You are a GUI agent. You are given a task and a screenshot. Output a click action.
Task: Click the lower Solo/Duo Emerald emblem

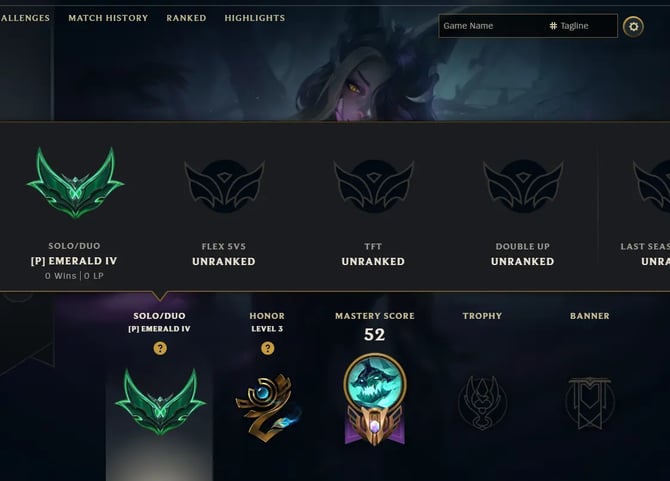(160, 402)
